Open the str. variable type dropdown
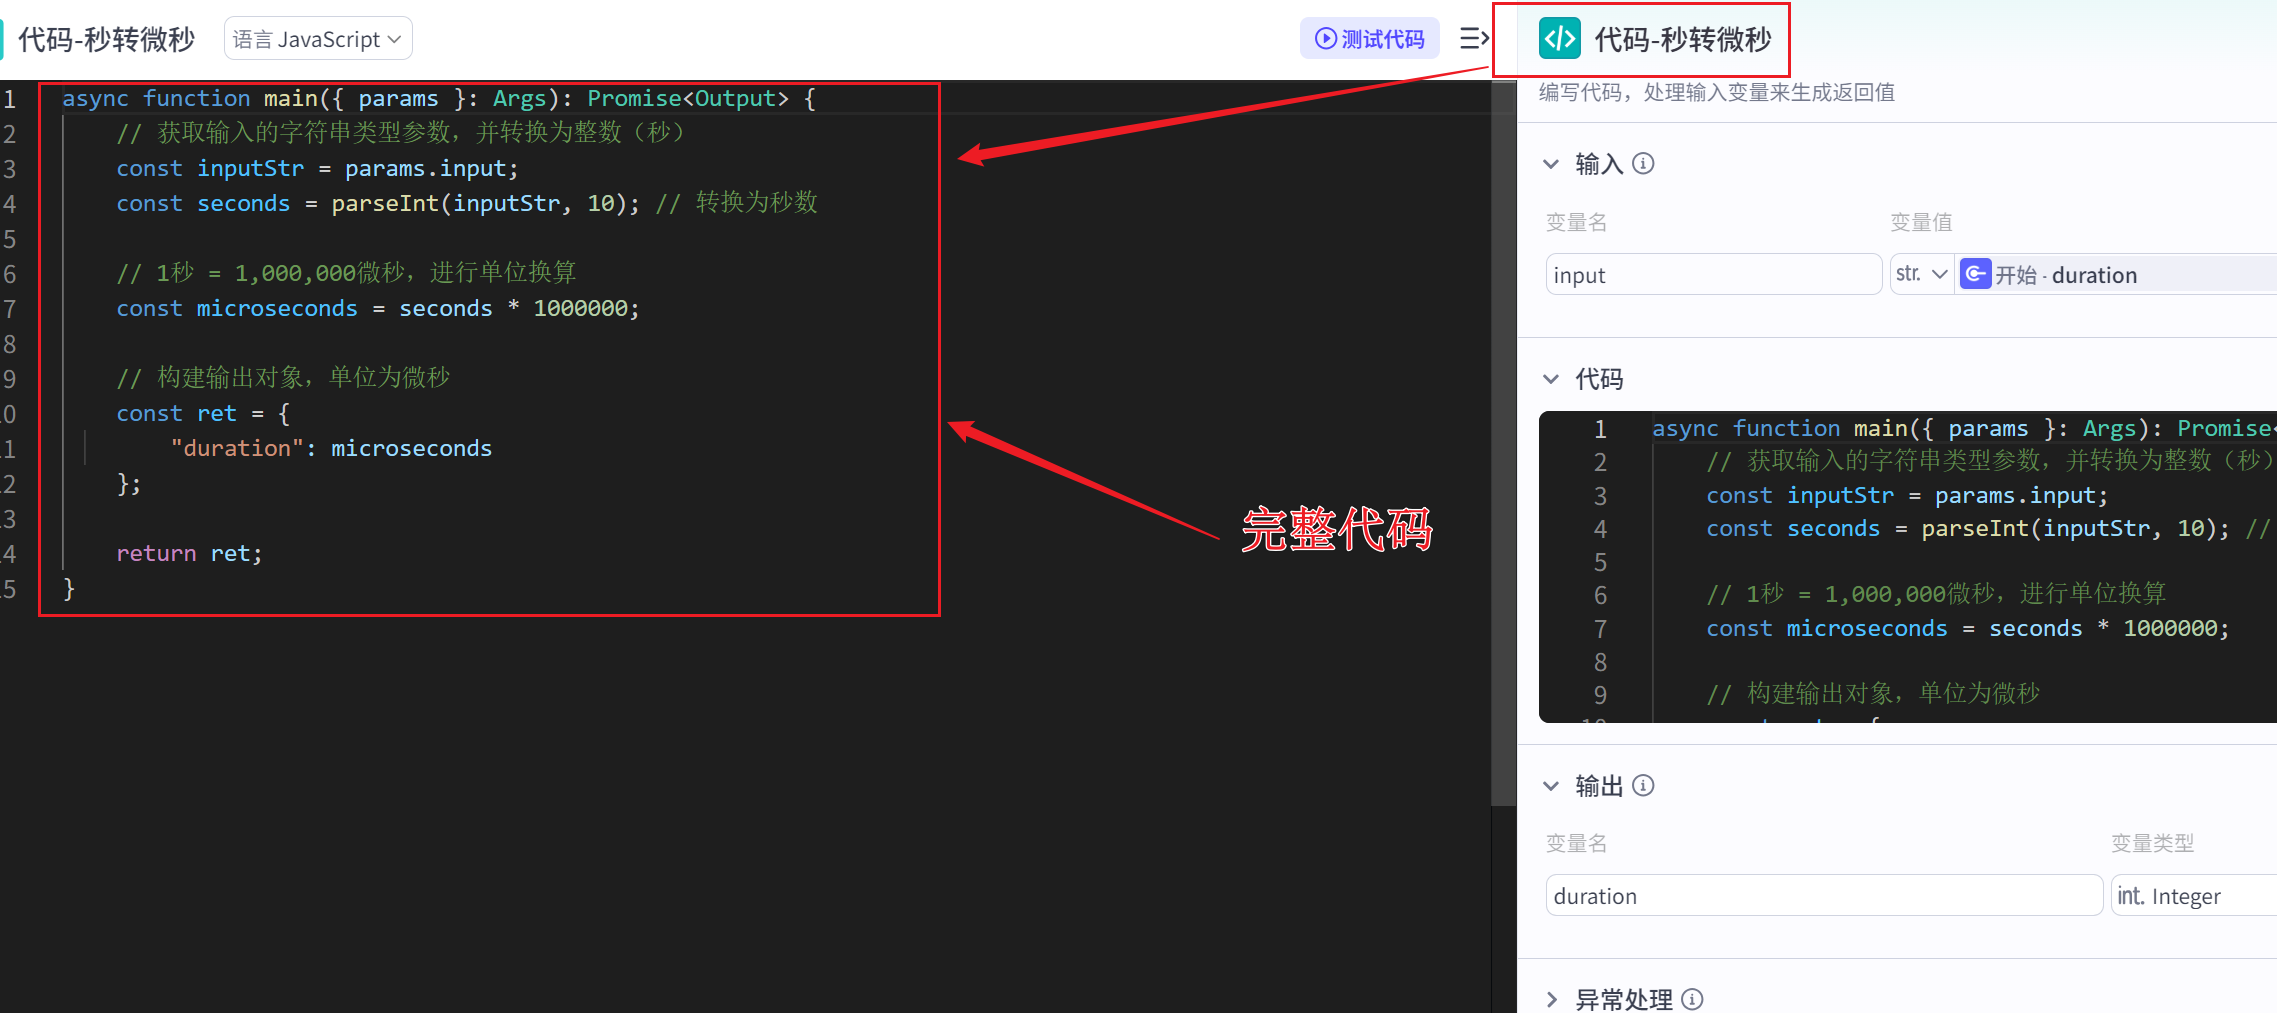Screen dimensions: 2277x1013 point(1920,273)
